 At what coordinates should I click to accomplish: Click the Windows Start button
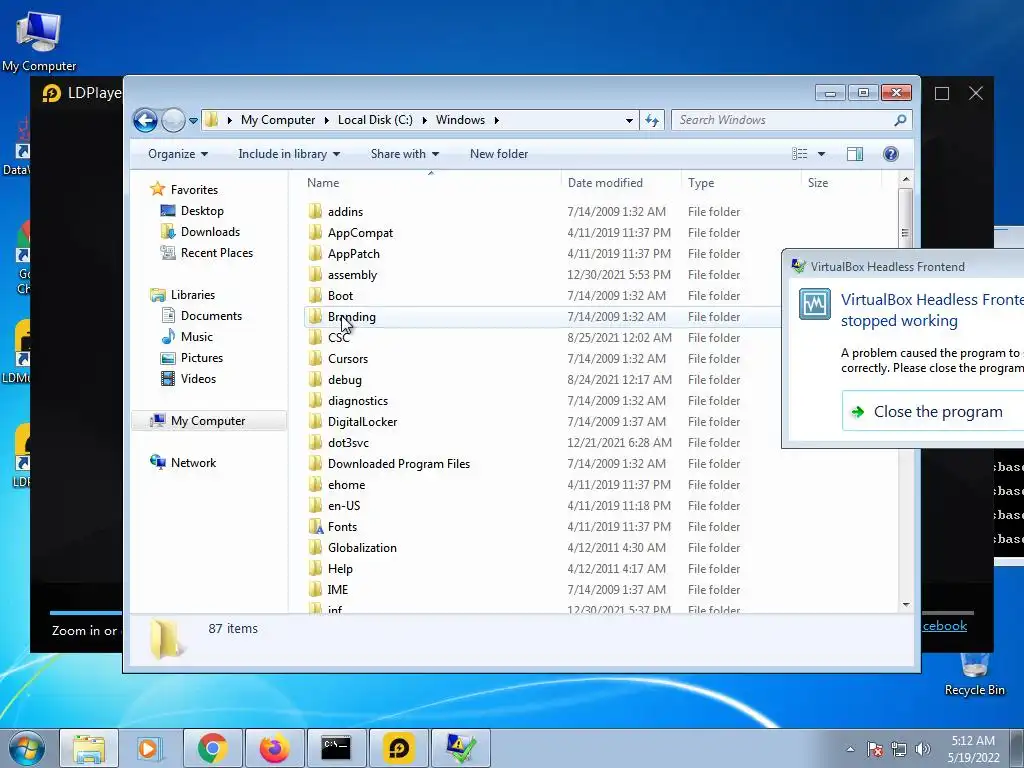tap(27, 748)
